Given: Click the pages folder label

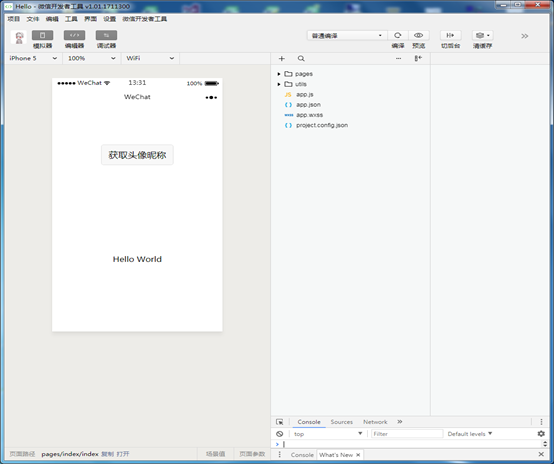Looking at the screenshot, I should [x=304, y=74].
